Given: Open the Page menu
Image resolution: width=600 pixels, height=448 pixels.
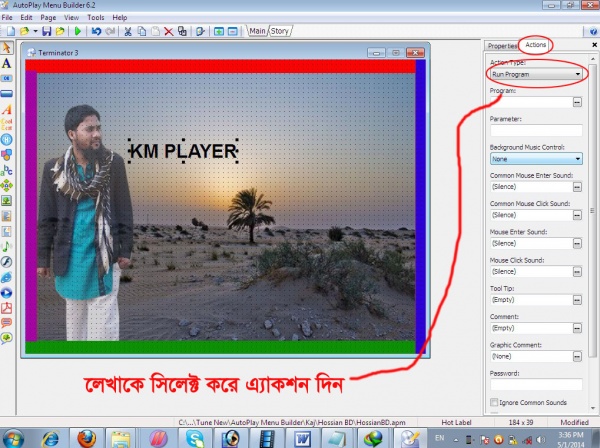Looking at the screenshot, I should pos(48,18).
